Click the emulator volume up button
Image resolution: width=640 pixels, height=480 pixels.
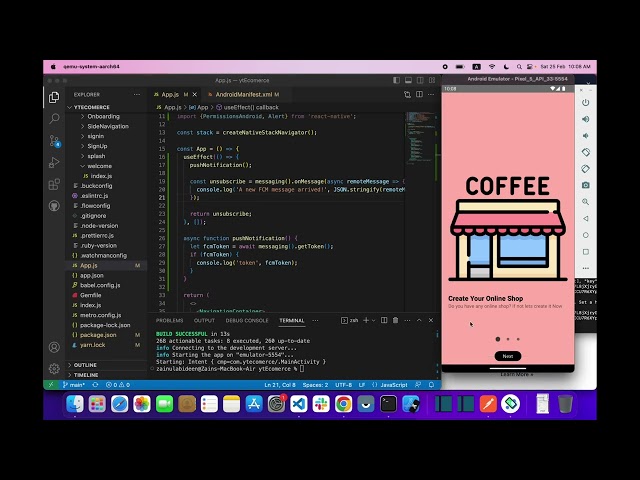click(586, 119)
